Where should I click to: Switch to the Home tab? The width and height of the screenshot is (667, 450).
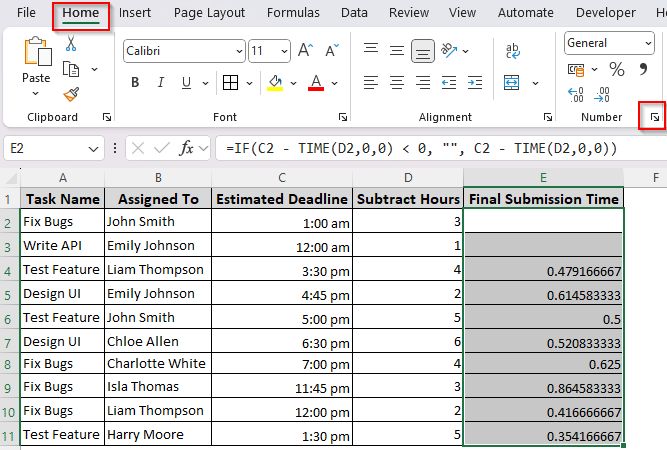click(x=80, y=13)
